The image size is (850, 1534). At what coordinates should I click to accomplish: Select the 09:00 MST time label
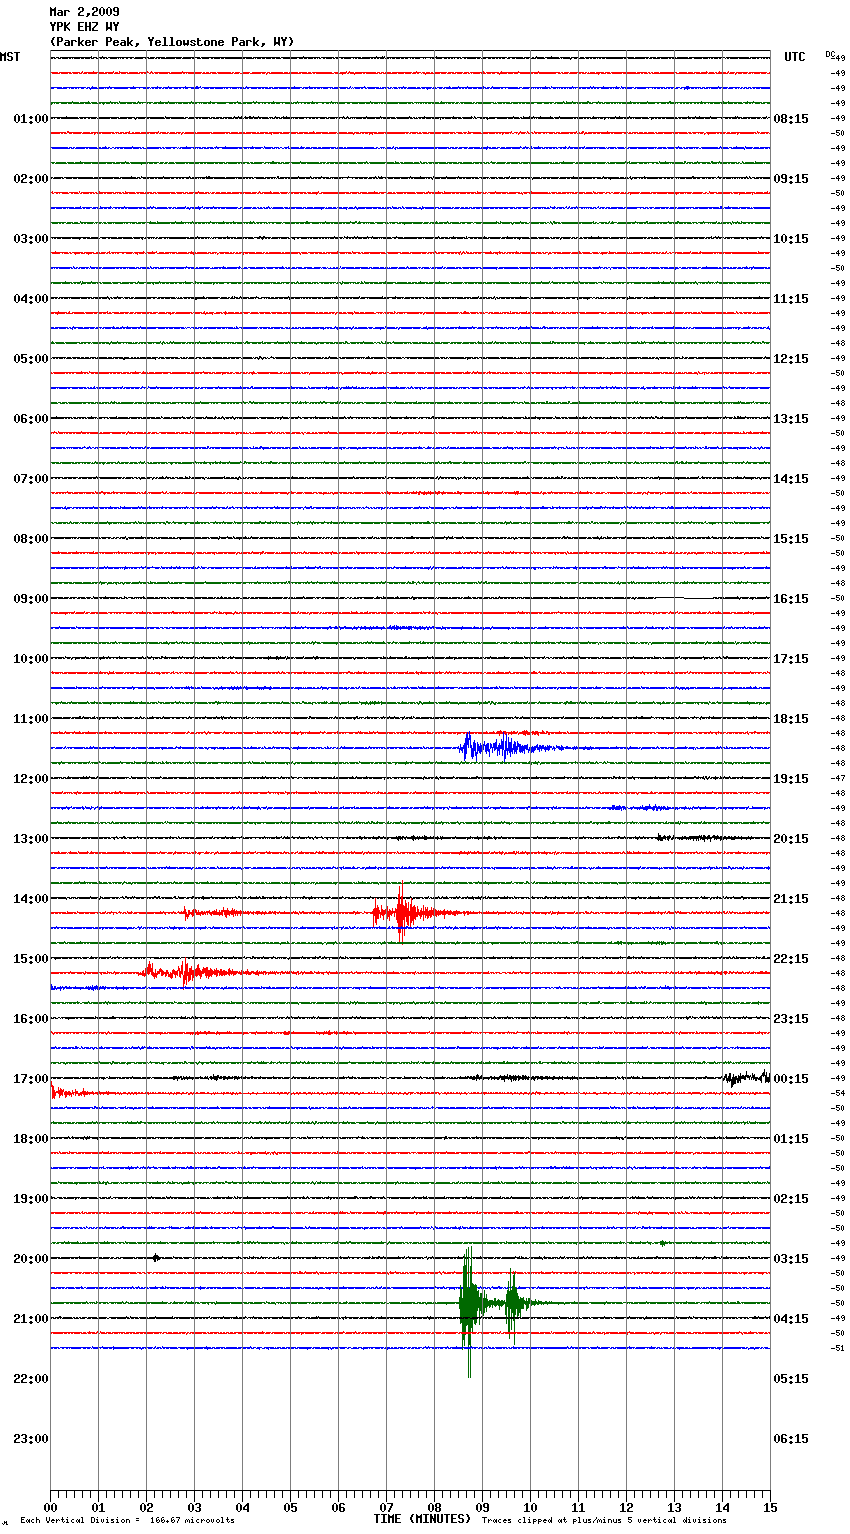31,599
